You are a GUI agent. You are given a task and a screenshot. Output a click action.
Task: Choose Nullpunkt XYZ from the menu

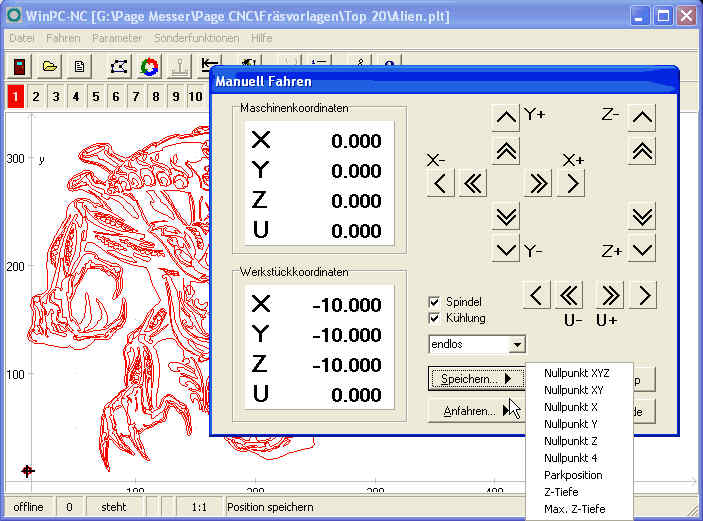tap(577, 373)
